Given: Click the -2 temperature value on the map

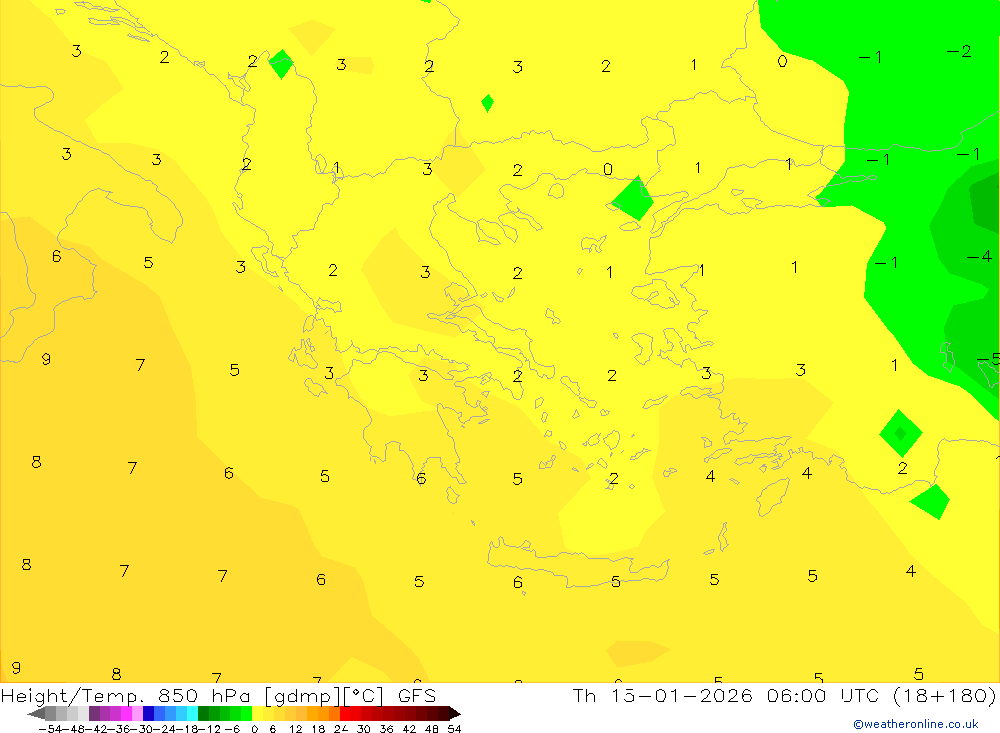Looking at the screenshot, I should click(x=959, y=51).
